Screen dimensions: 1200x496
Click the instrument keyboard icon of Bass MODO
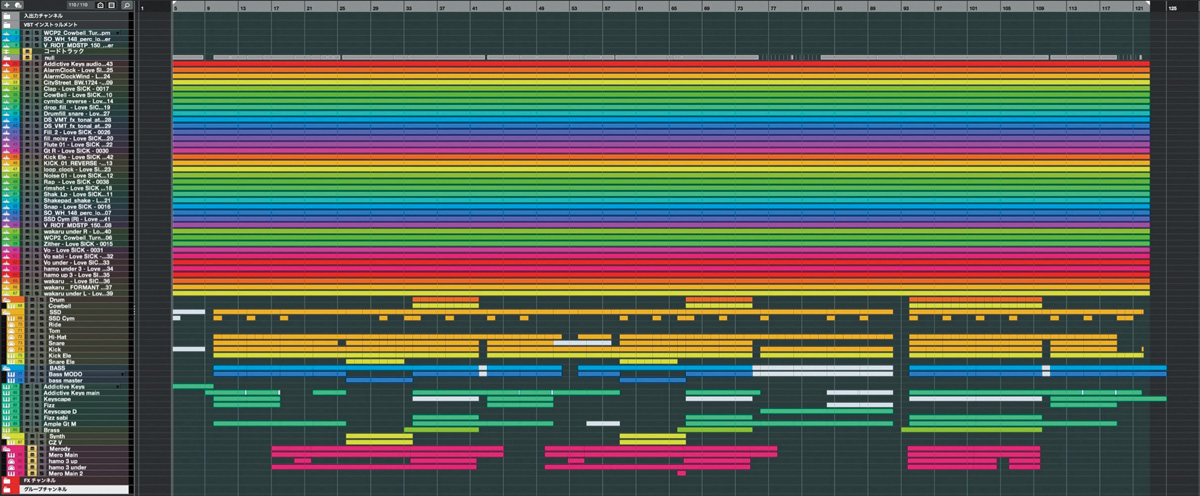coord(10,374)
